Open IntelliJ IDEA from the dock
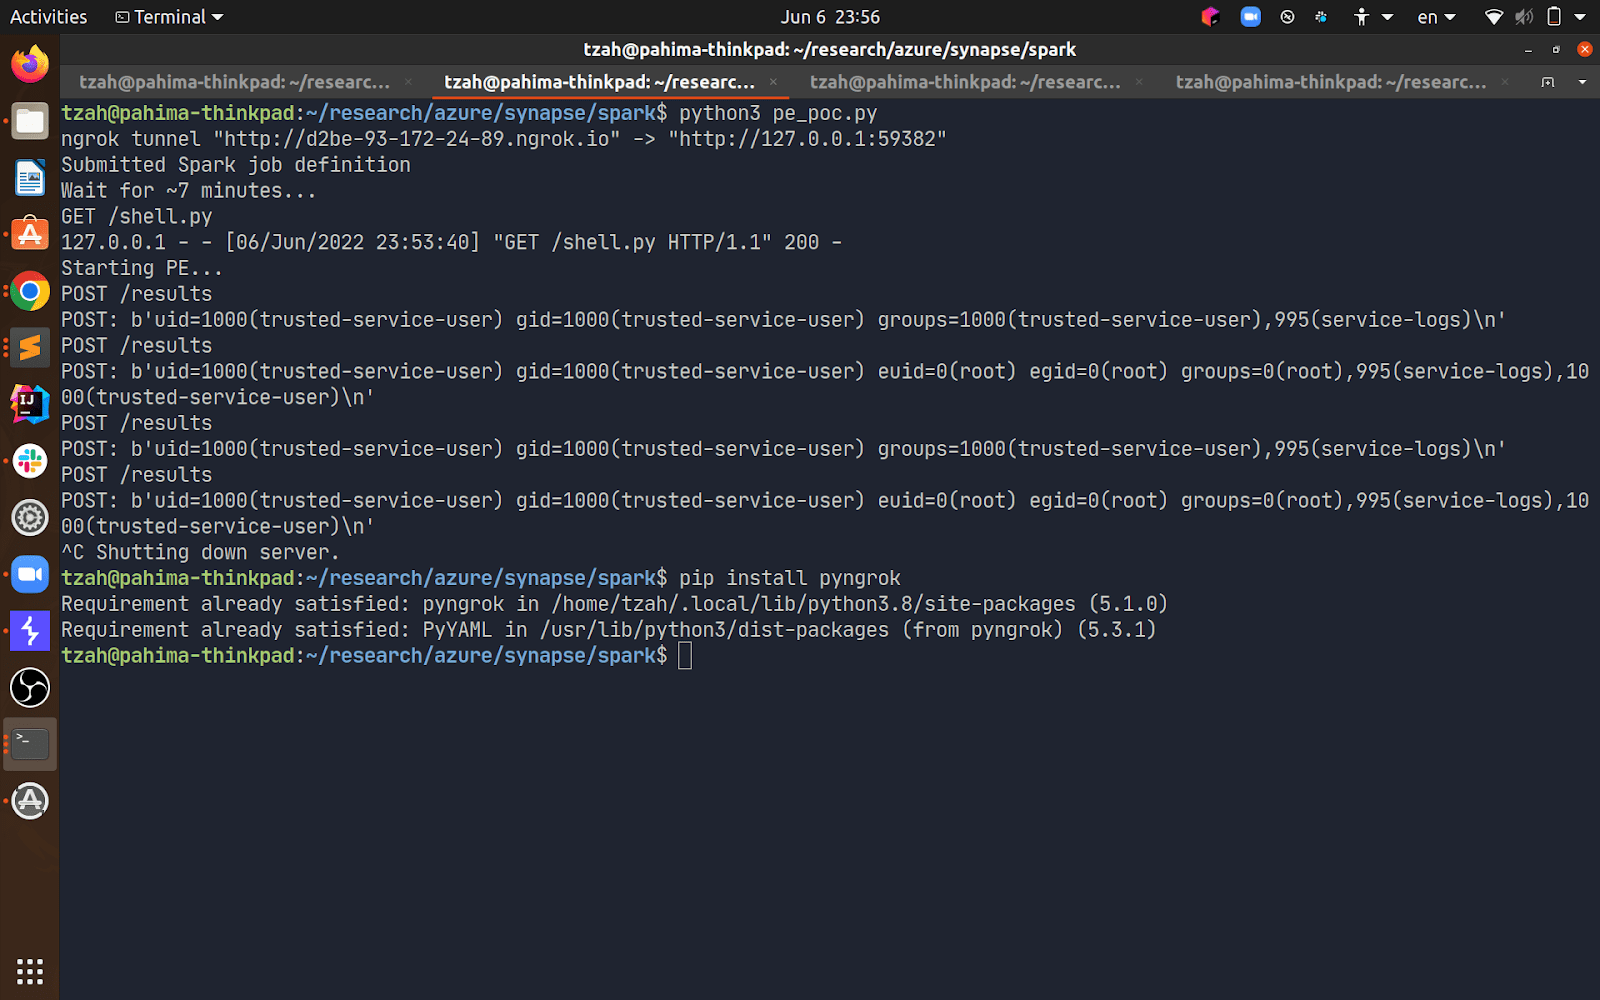1600x1000 pixels. point(29,404)
